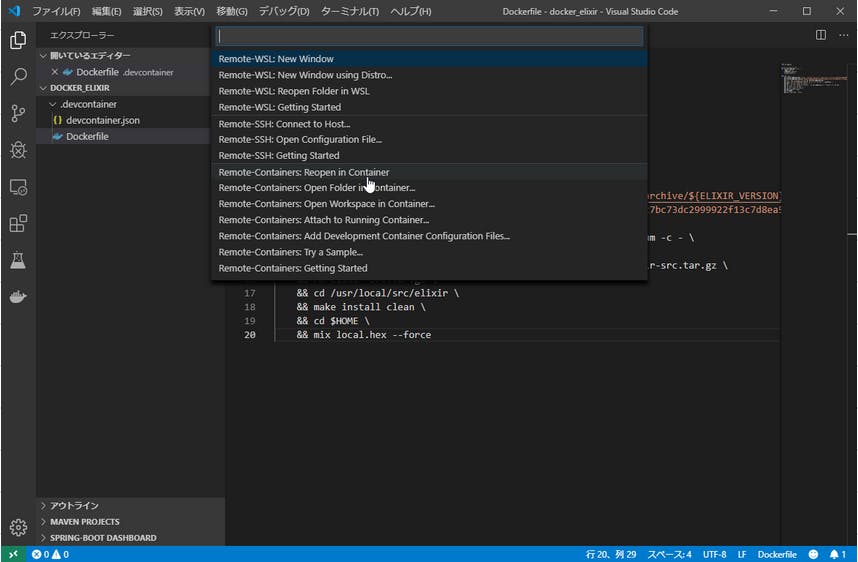Select Add Development Container Configuration Files

430,236
